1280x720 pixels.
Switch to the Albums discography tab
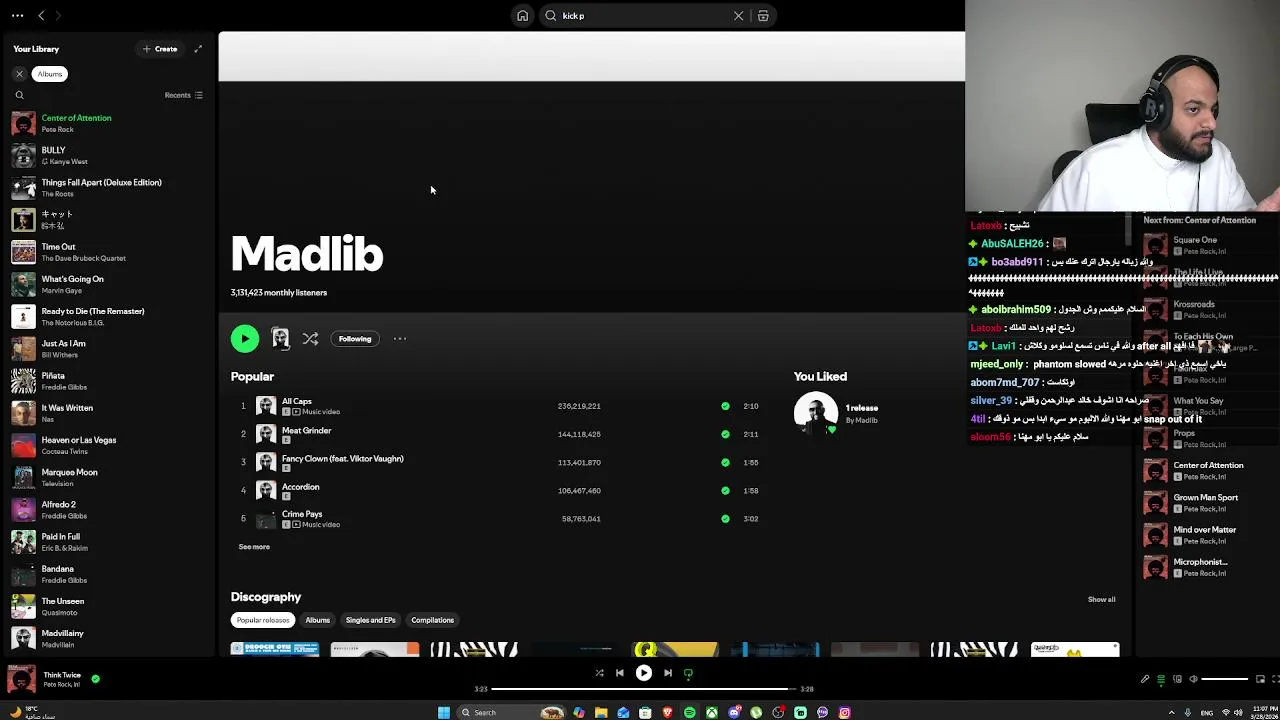[x=317, y=620]
